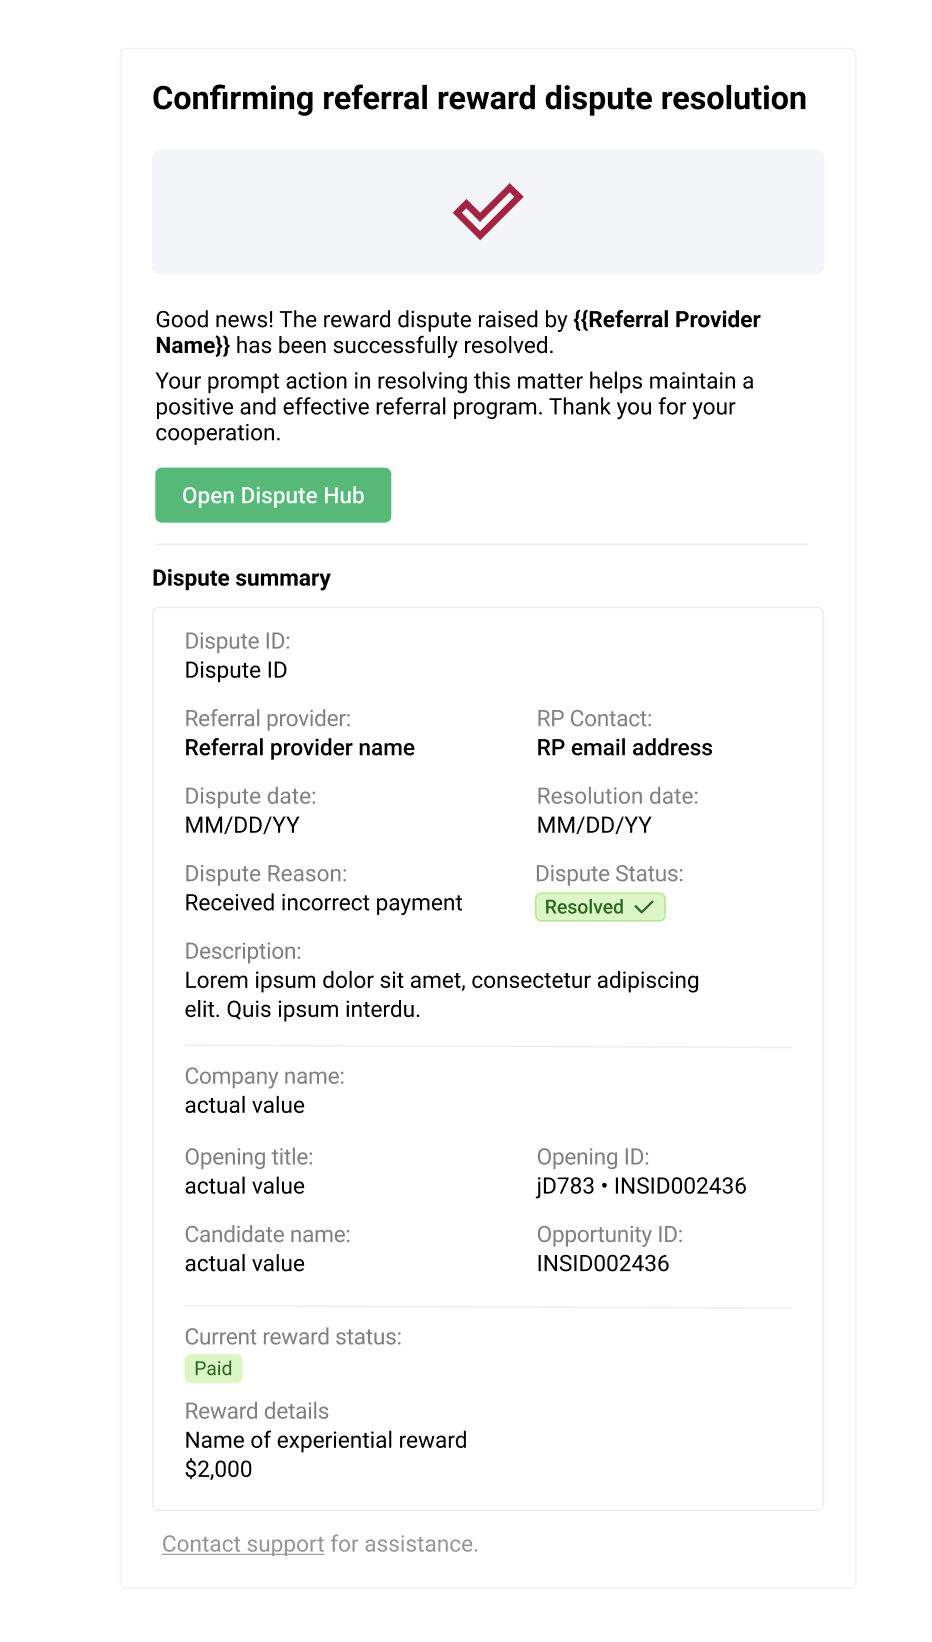Click the Dispute summary section heading
932x1642 pixels.
(241, 578)
